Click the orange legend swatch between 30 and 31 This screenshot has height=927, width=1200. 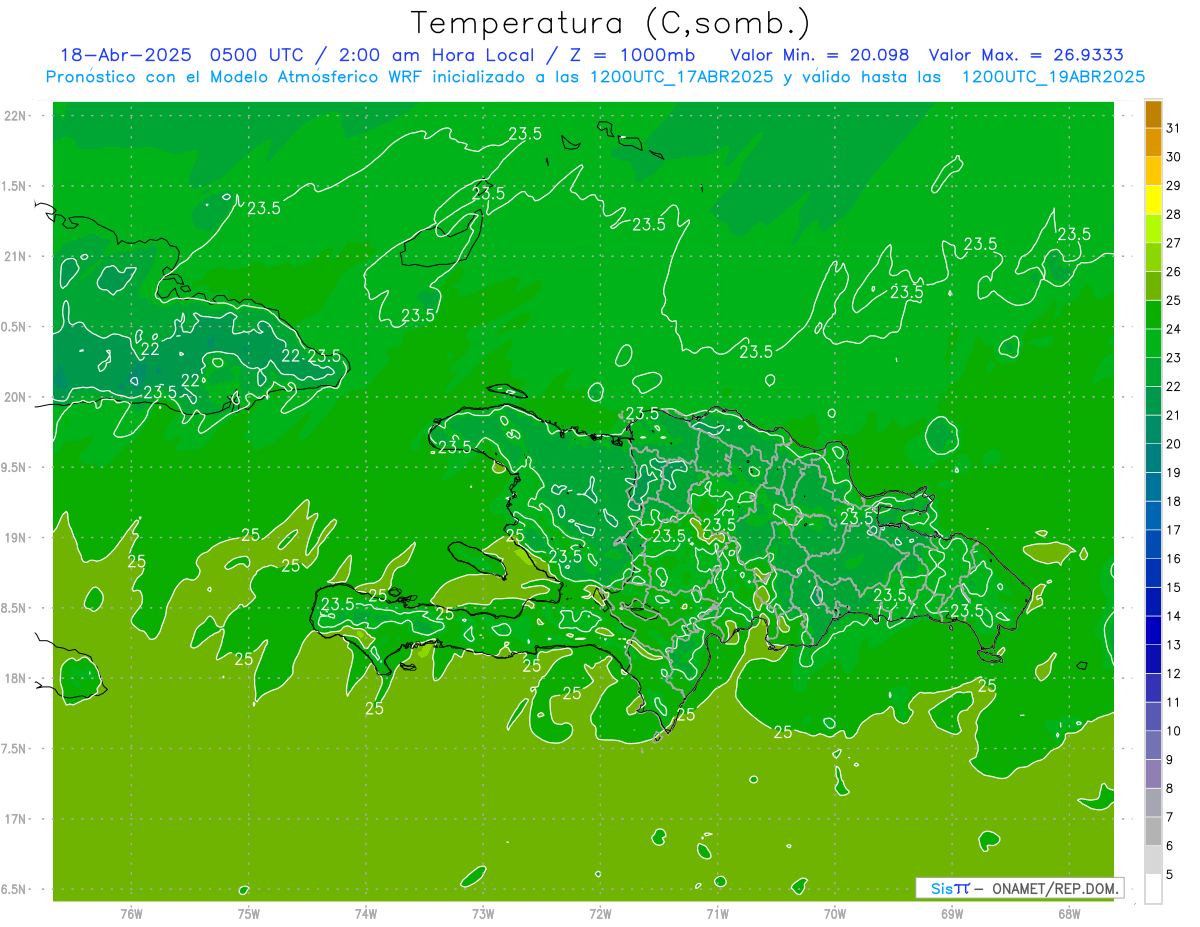(x=1153, y=142)
